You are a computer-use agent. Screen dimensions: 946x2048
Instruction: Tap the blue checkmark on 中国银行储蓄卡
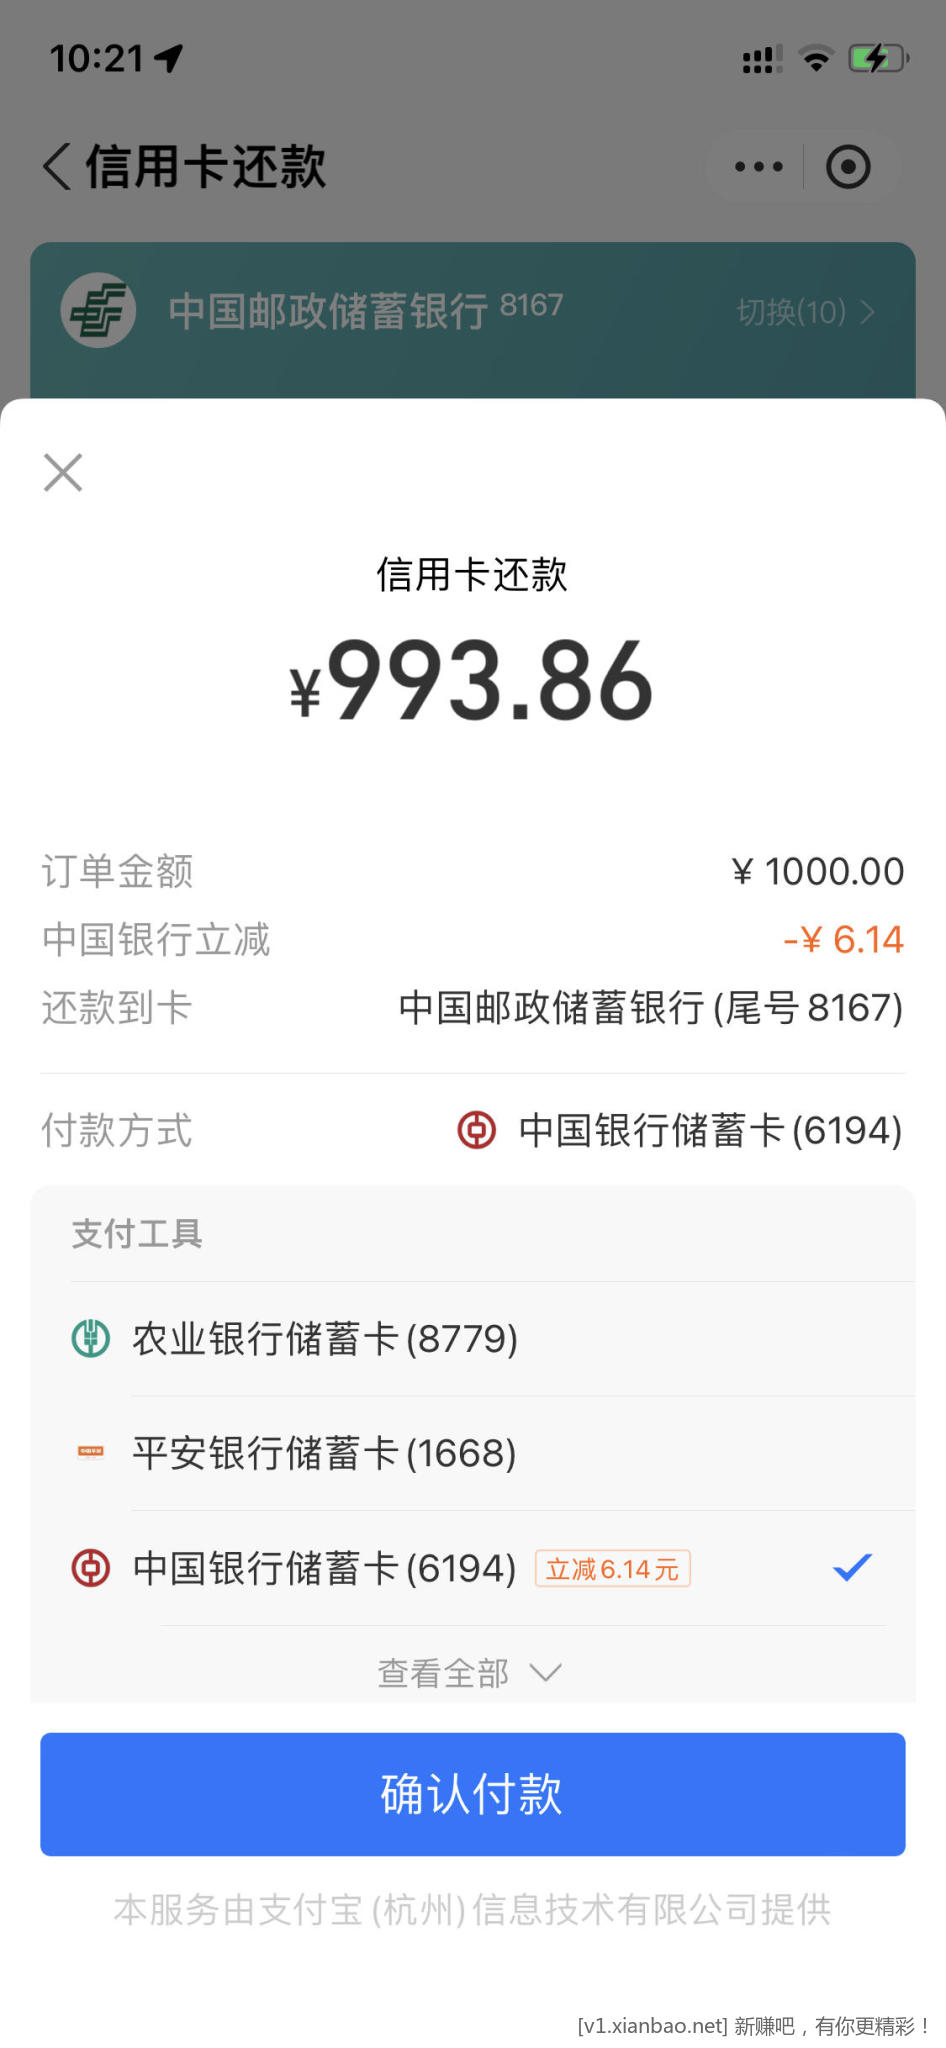pyautogui.click(x=852, y=1567)
